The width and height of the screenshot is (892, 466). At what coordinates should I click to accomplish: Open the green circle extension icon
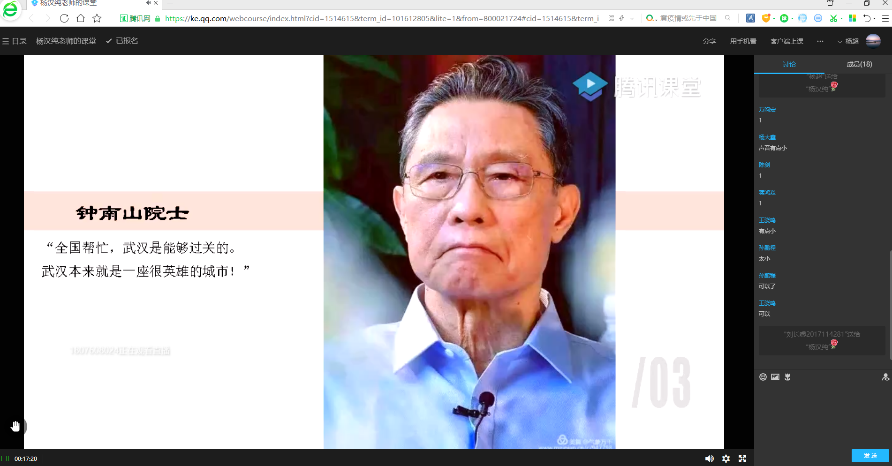784,18
